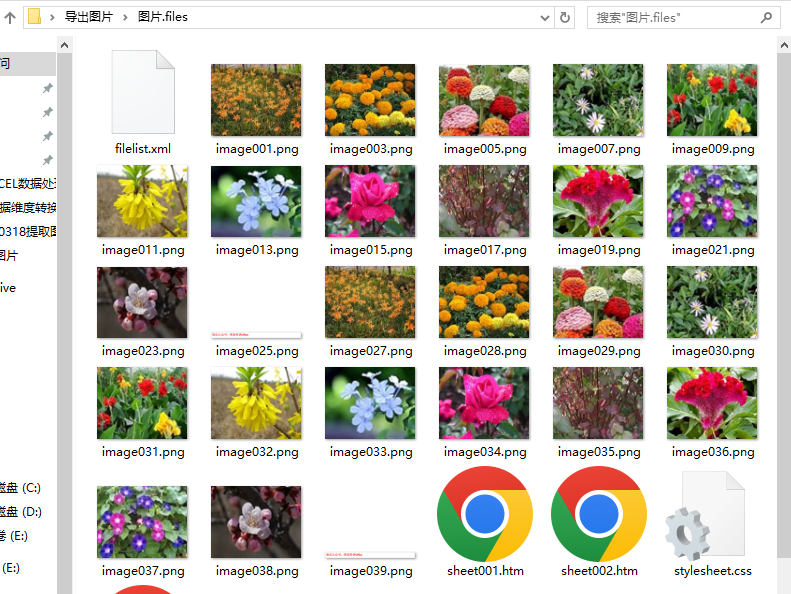Click the folder icon in address bar
Screen dimensions: 791x594
pos(34,17)
